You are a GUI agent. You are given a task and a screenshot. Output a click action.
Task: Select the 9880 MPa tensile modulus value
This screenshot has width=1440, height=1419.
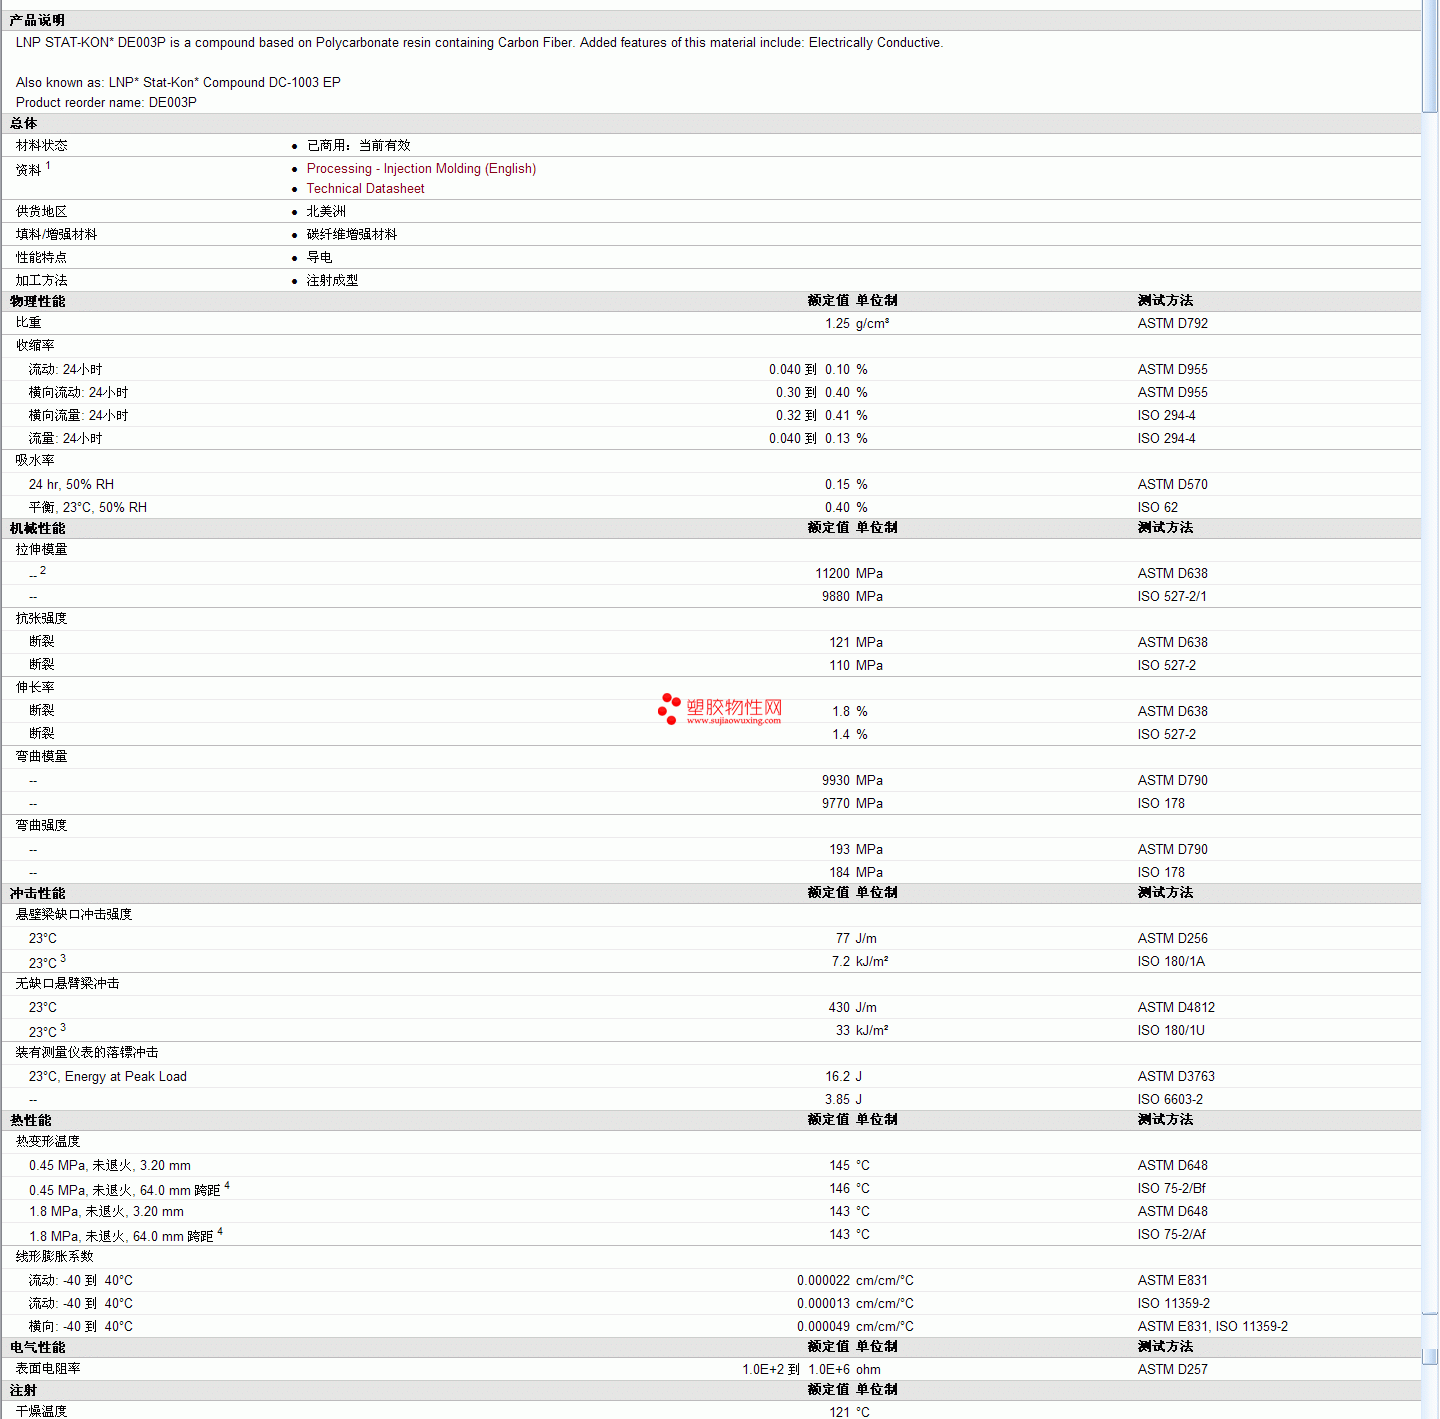852,597
